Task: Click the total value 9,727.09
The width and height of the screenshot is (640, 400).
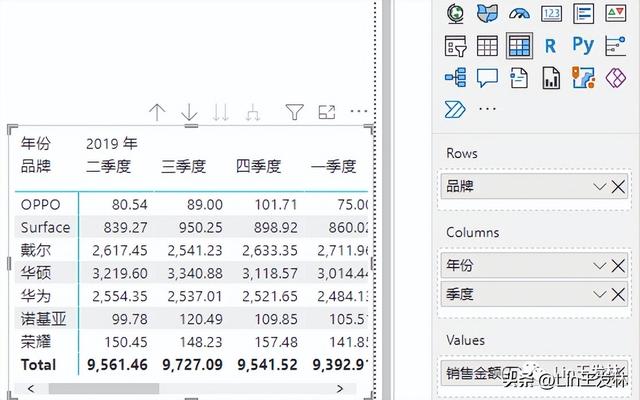Action: [x=193, y=365]
